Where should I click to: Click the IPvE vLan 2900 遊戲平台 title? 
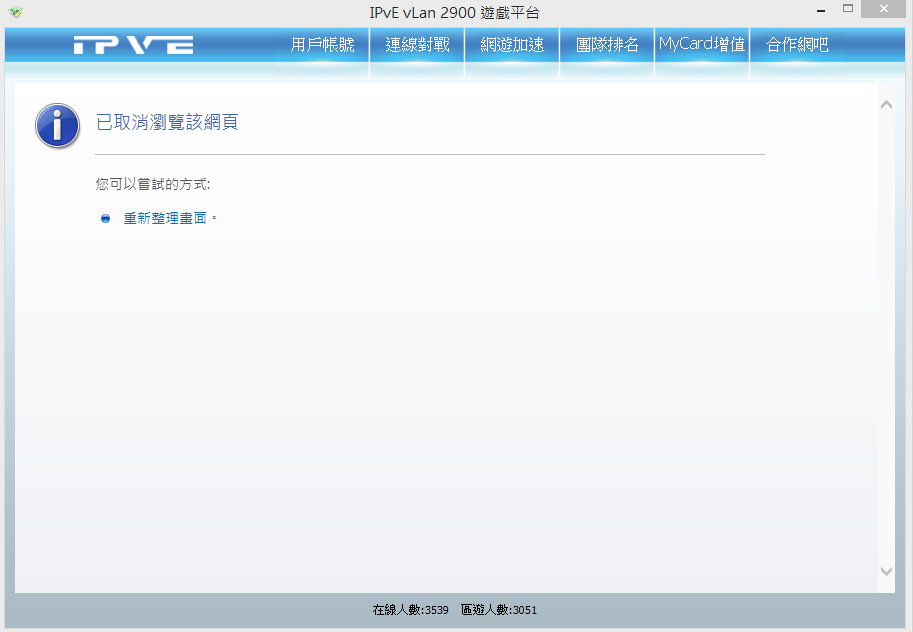(x=455, y=12)
